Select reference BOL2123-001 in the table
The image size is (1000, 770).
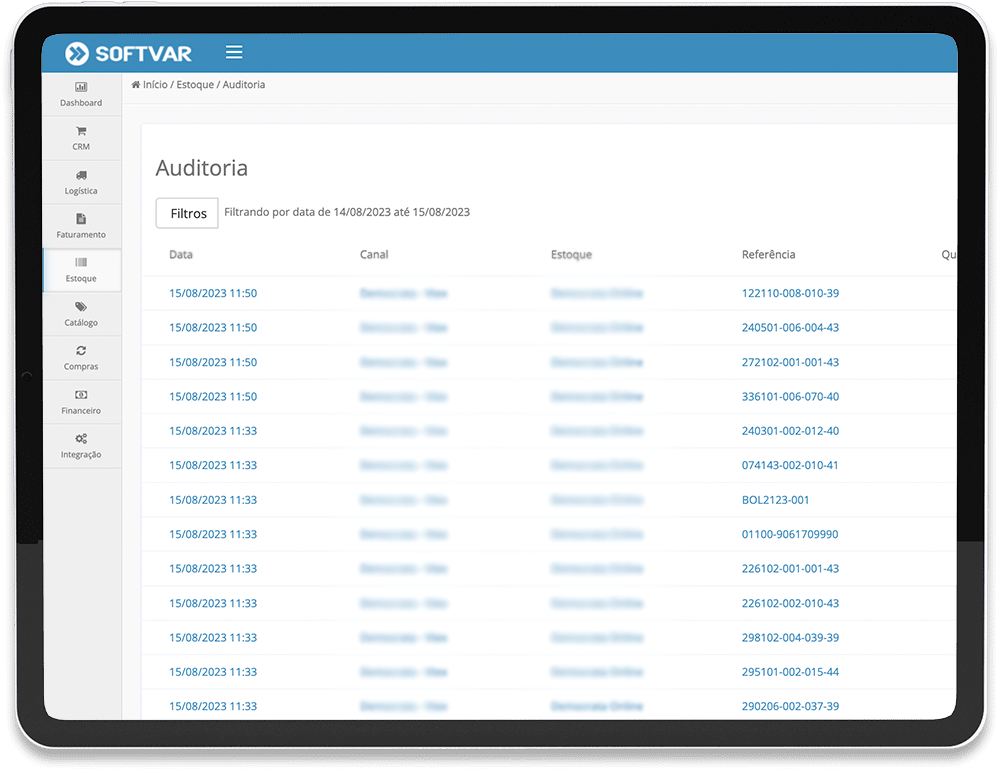[x=775, y=499]
